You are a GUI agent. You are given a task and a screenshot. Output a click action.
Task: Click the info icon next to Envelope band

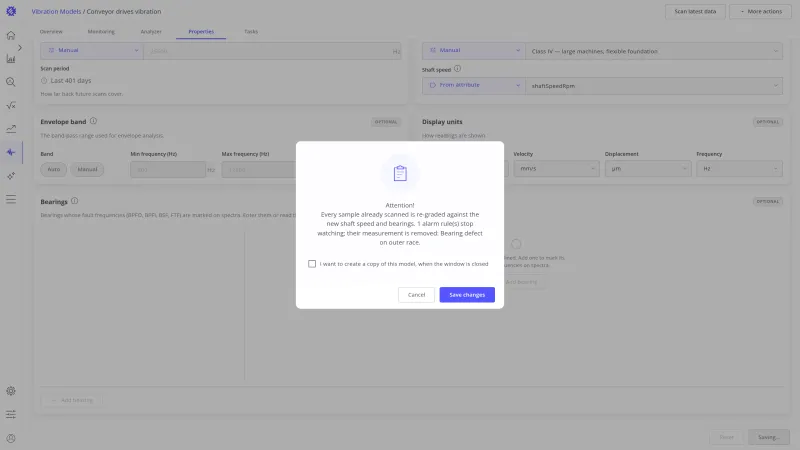click(93, 121)
